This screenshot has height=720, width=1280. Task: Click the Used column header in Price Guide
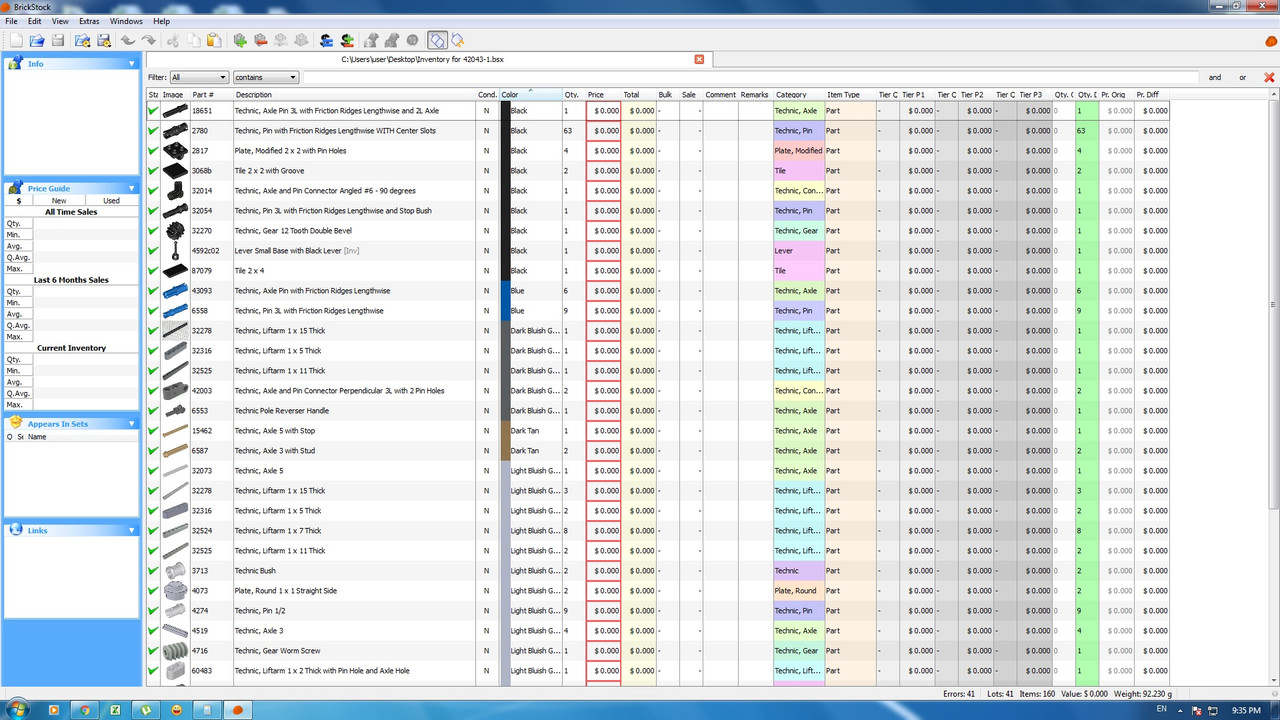[111, 201]
